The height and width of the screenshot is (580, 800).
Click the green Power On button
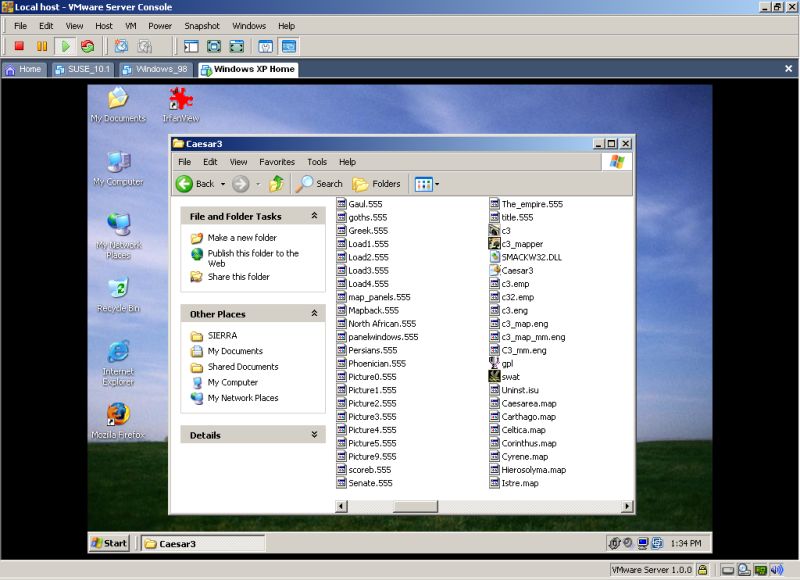[65, 46]
